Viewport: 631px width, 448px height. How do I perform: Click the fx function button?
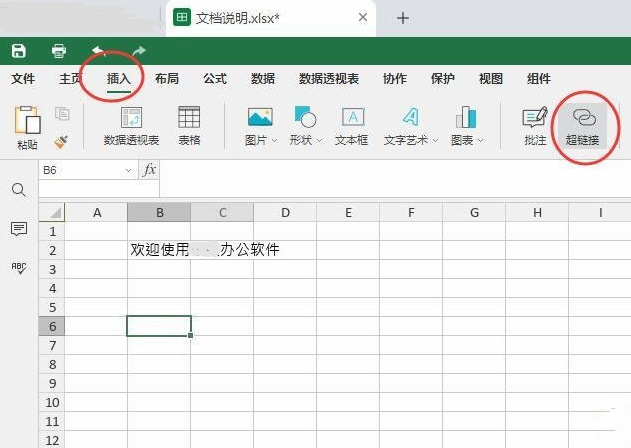coord(149,170)
